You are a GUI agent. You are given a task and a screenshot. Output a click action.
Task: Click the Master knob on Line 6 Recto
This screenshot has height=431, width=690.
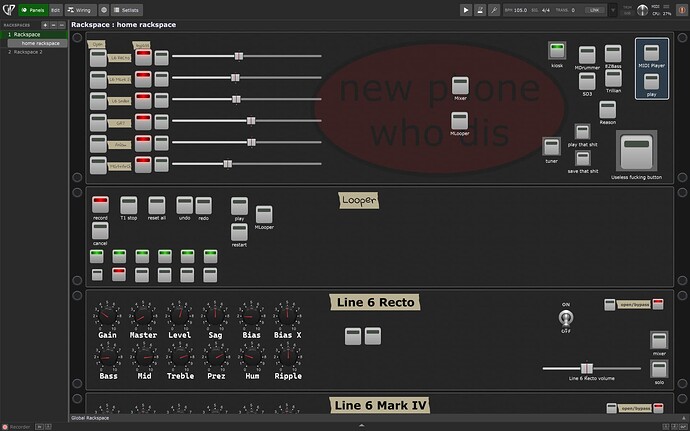pyautogui.click(x=143, y=315)
